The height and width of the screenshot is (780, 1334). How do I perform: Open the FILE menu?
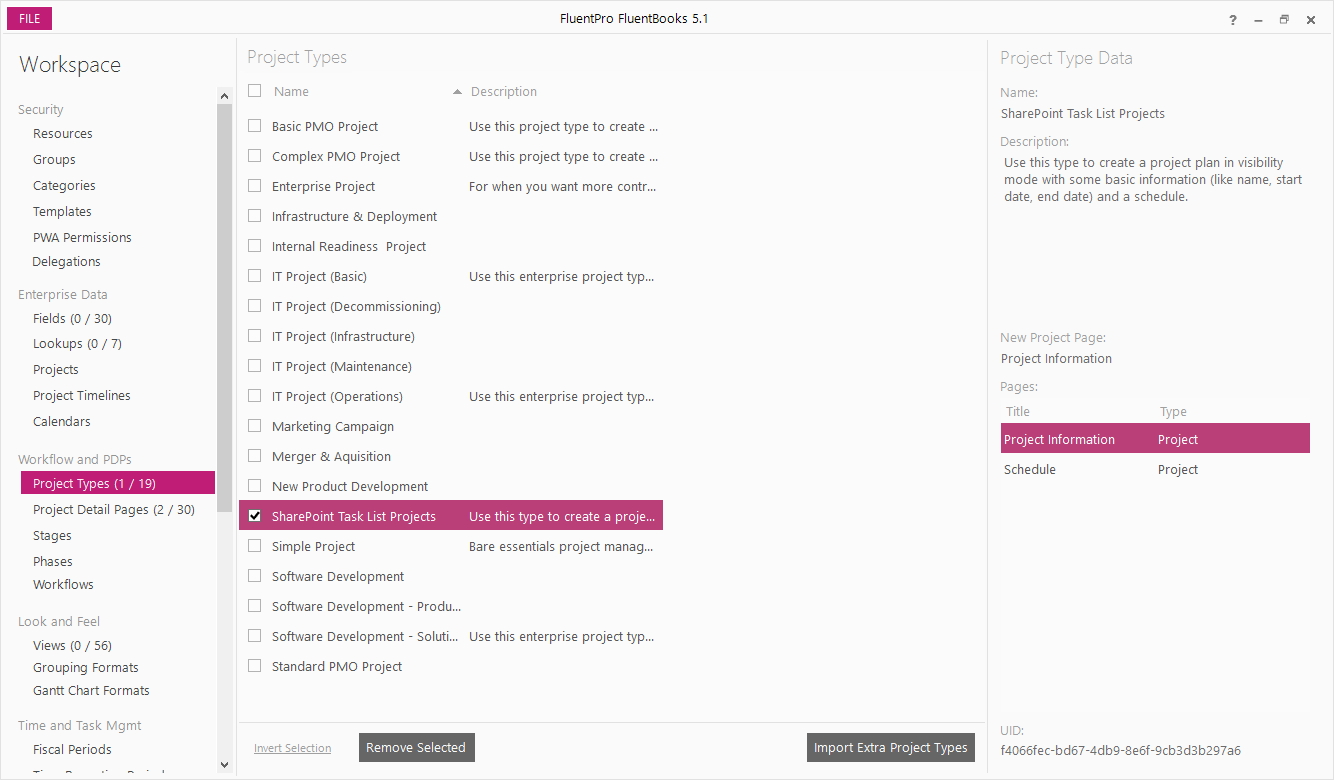[x=29, y=19]
